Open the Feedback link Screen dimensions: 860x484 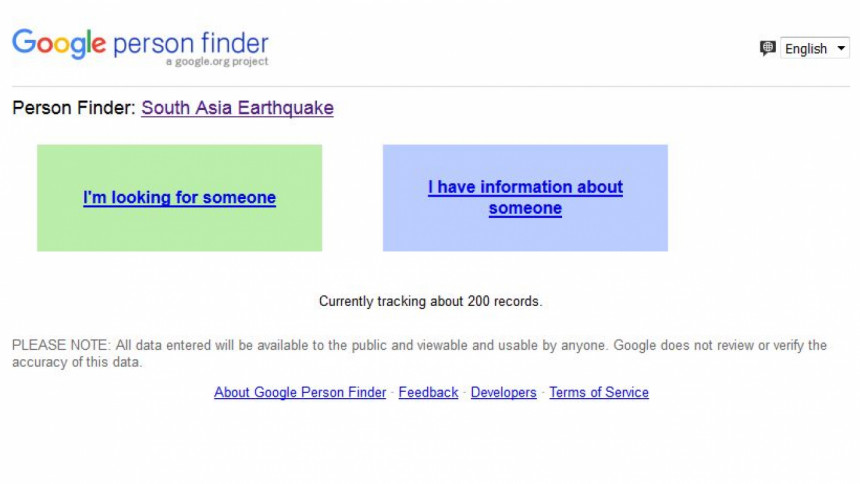(428, 392)
